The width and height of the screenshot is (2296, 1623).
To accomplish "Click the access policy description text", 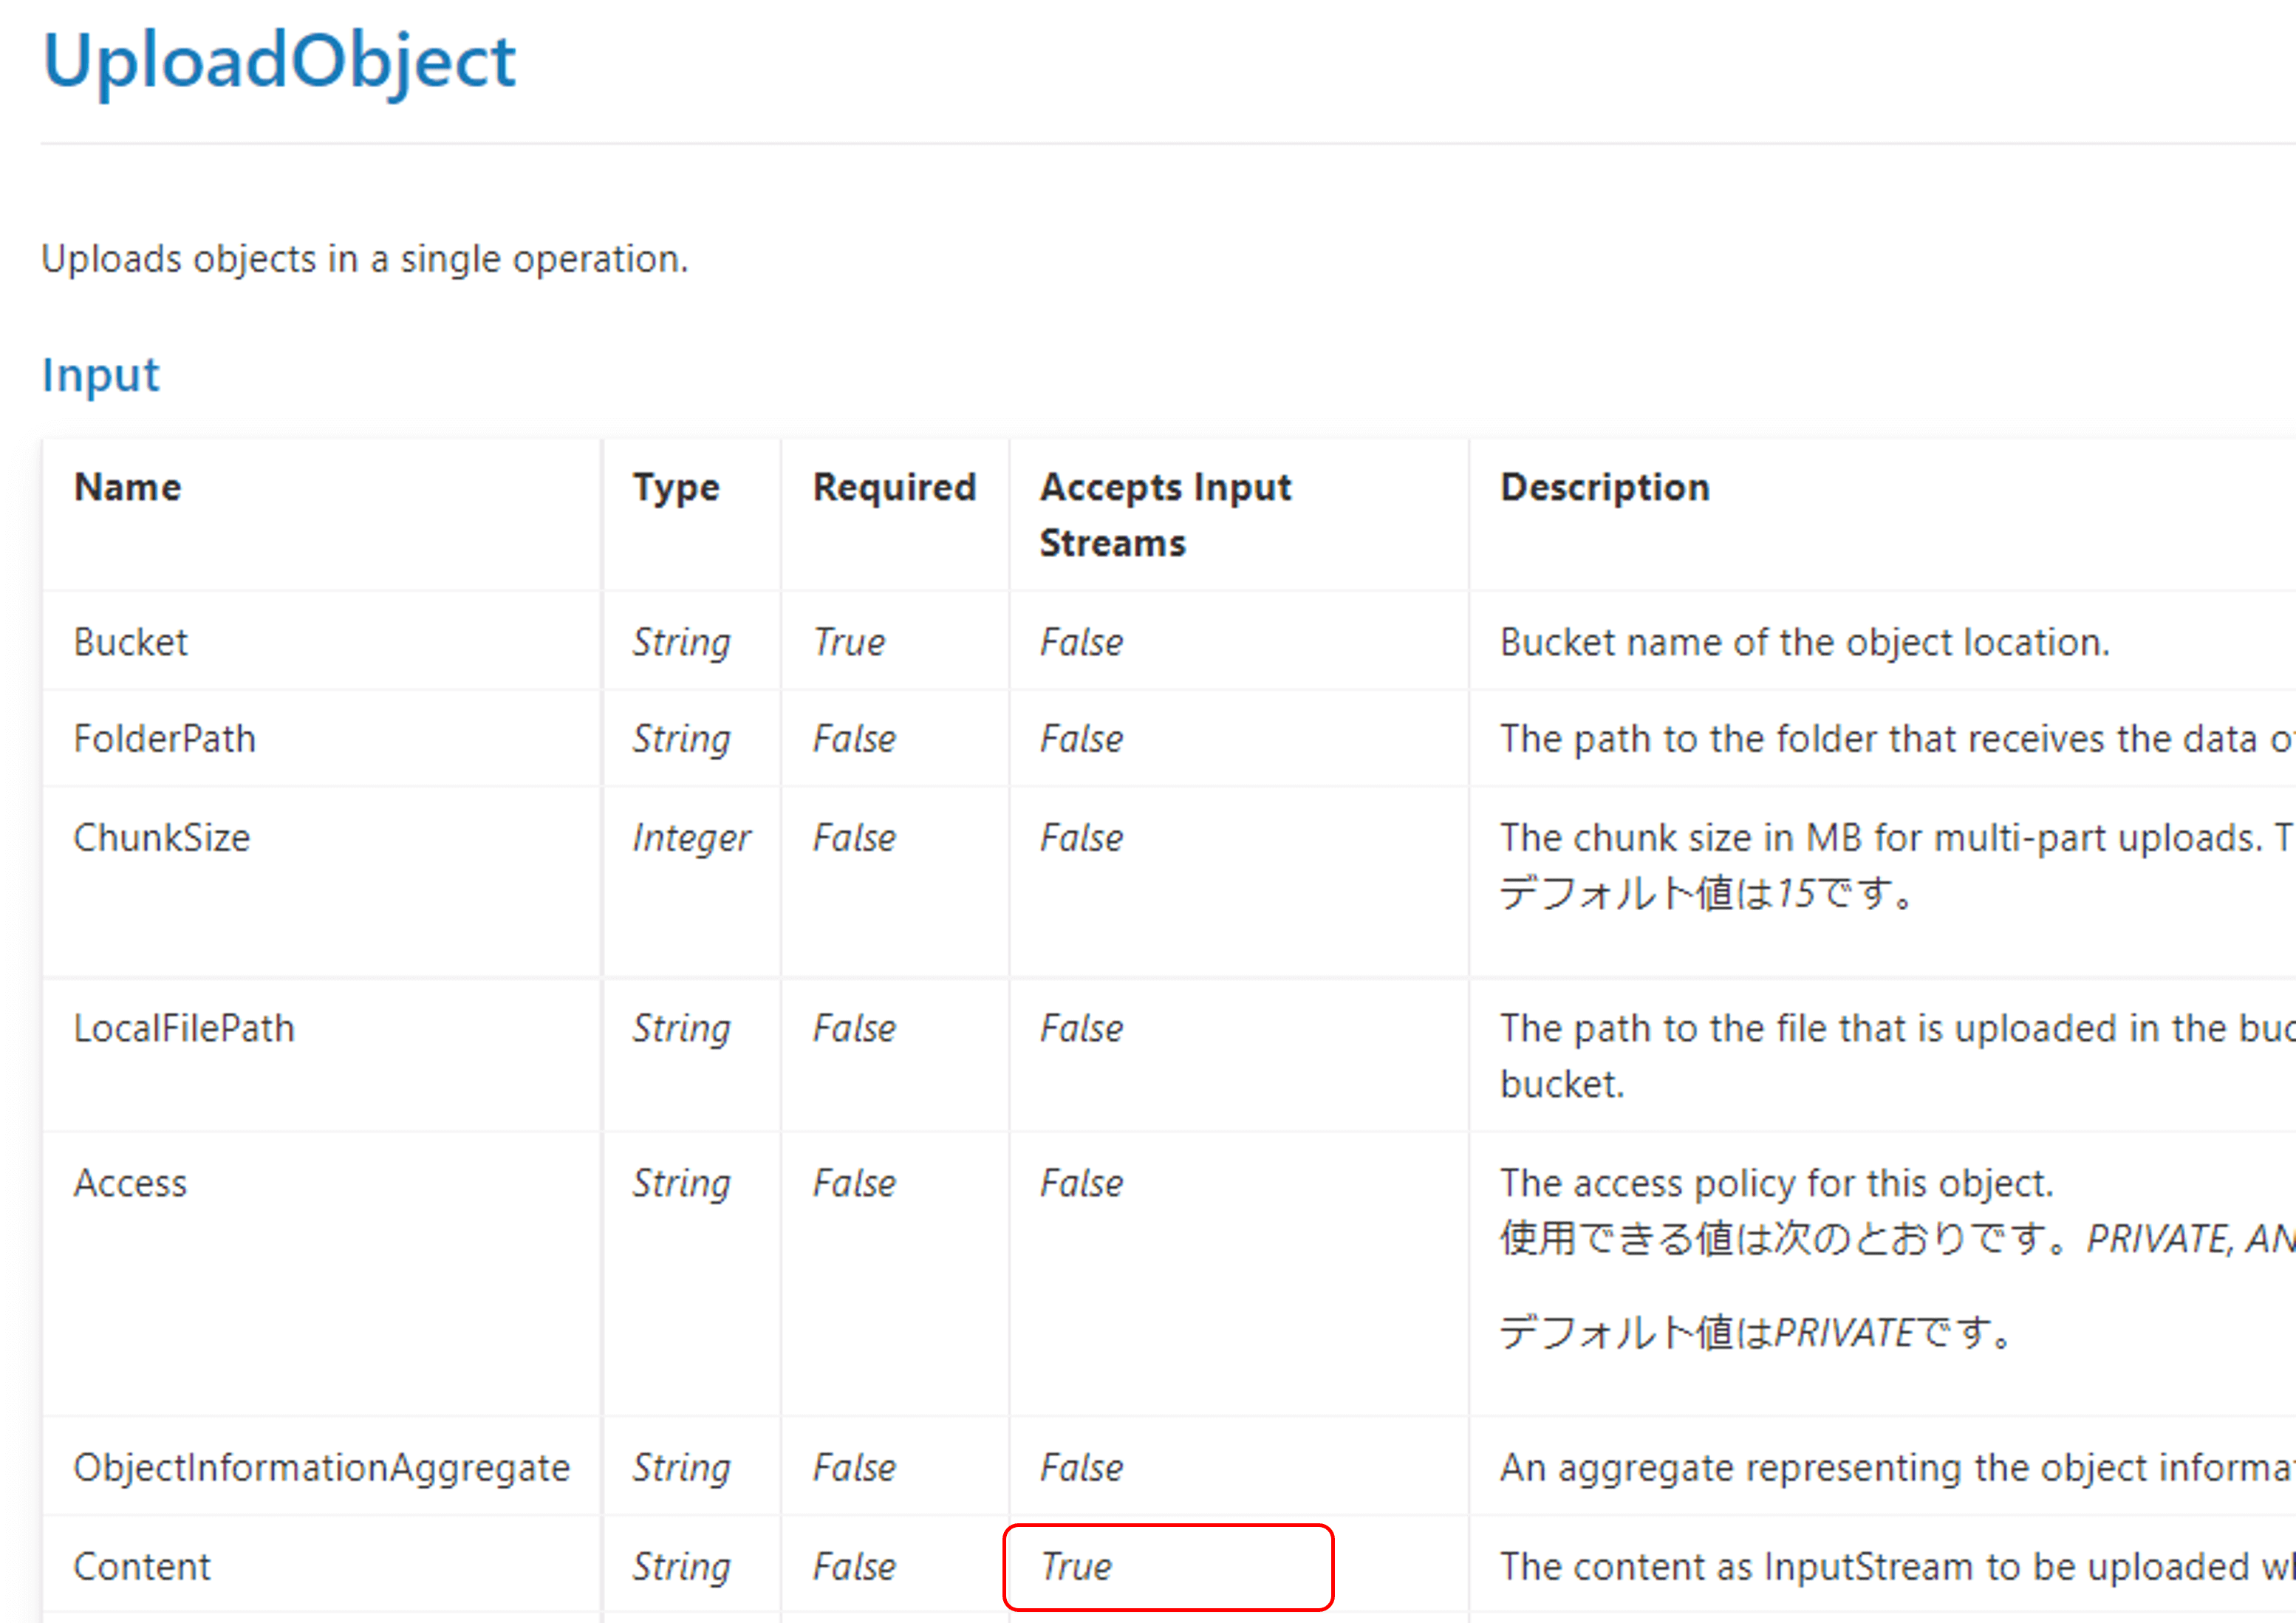I will (x=1776, y=1183).
